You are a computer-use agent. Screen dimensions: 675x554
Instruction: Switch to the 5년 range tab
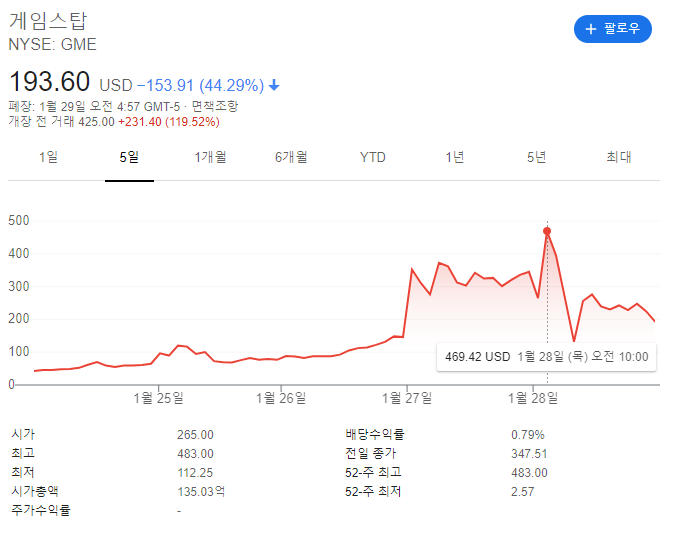(x=536, y=157)
